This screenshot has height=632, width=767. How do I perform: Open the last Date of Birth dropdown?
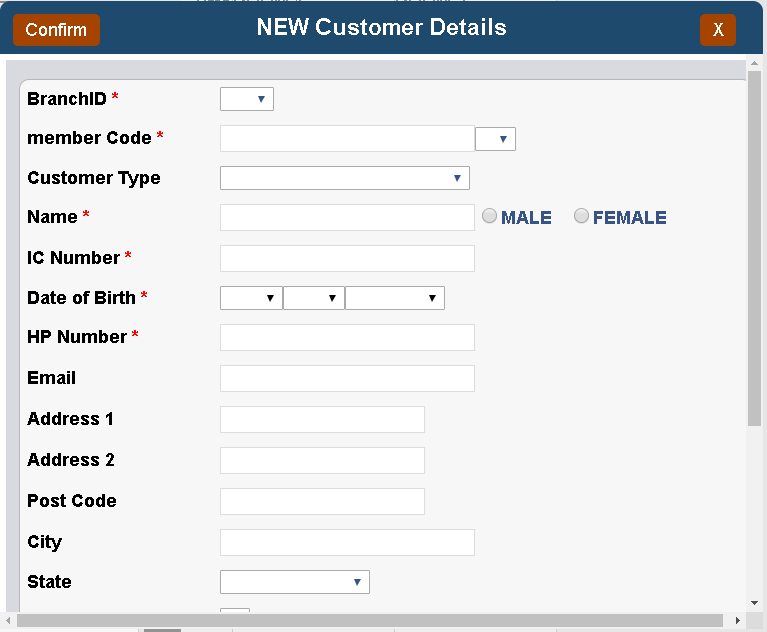tap(395, 298)
